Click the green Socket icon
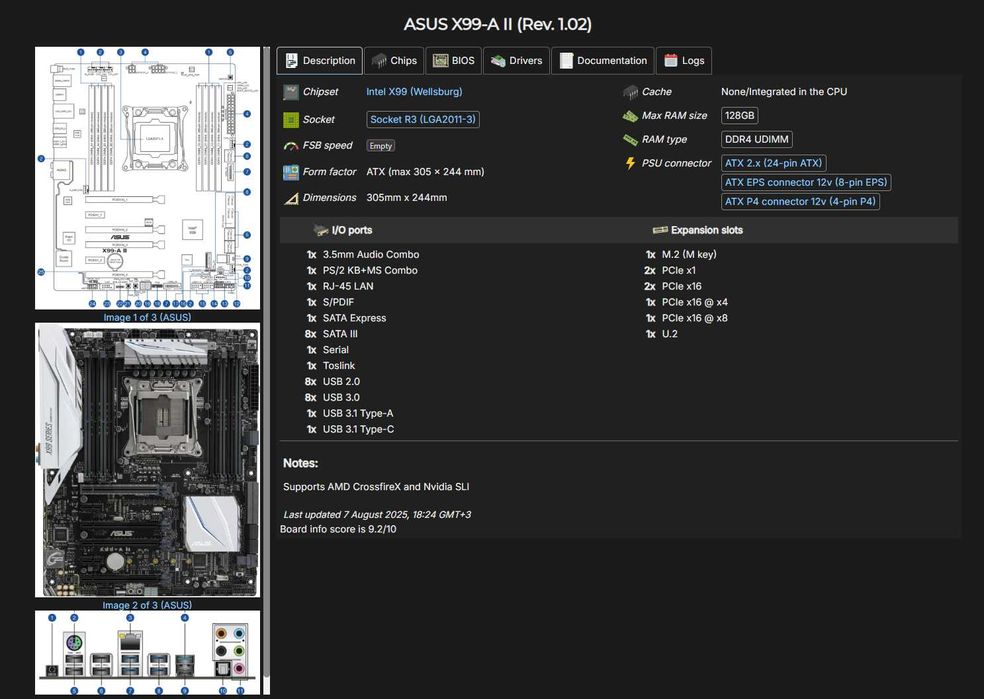The width and height of the screenshot is (984, 699). (291, 120)
